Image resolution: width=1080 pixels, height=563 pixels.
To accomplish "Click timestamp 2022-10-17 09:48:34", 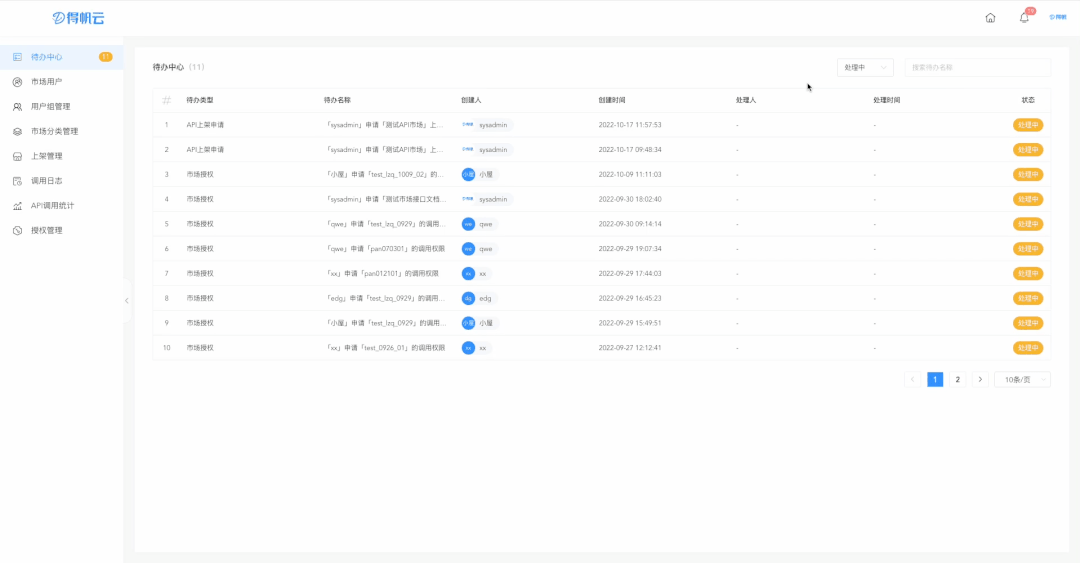I will click(x=630, y=150).
